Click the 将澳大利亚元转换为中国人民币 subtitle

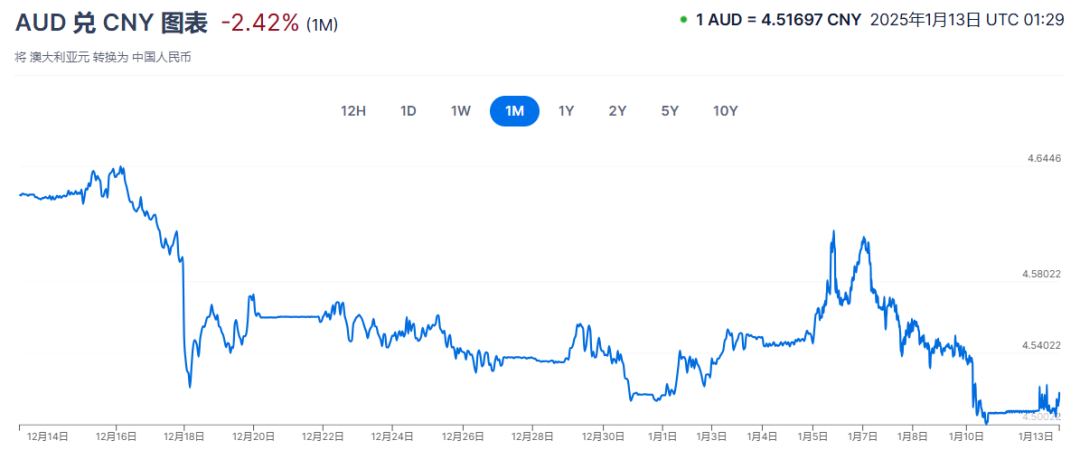(103, 57)
